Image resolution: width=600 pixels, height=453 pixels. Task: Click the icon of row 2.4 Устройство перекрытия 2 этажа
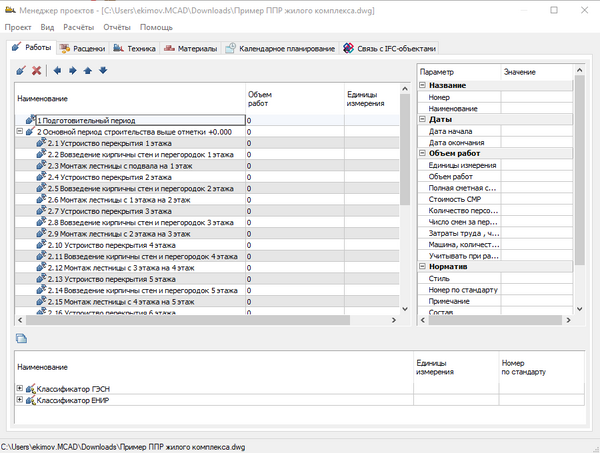point(41,177)
